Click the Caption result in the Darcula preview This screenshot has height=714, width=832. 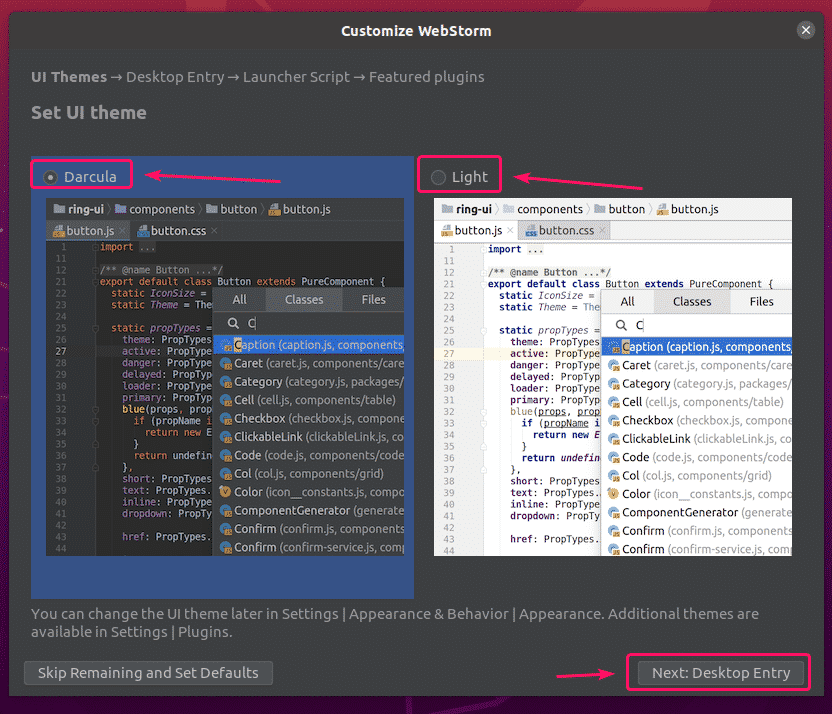pyautogui.click(x=308, y=345)
